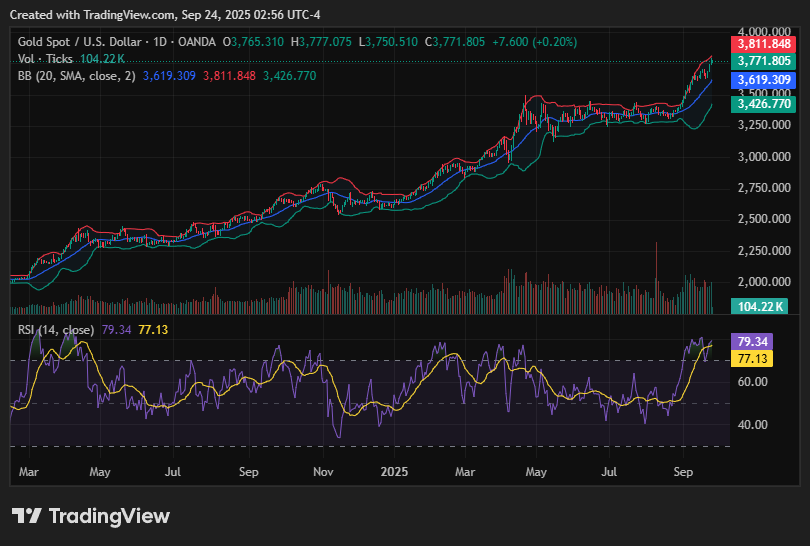Screen dimensions: 810x546
Task: Click the 2,750.000 price axis label
Action: tap(764, 188)
